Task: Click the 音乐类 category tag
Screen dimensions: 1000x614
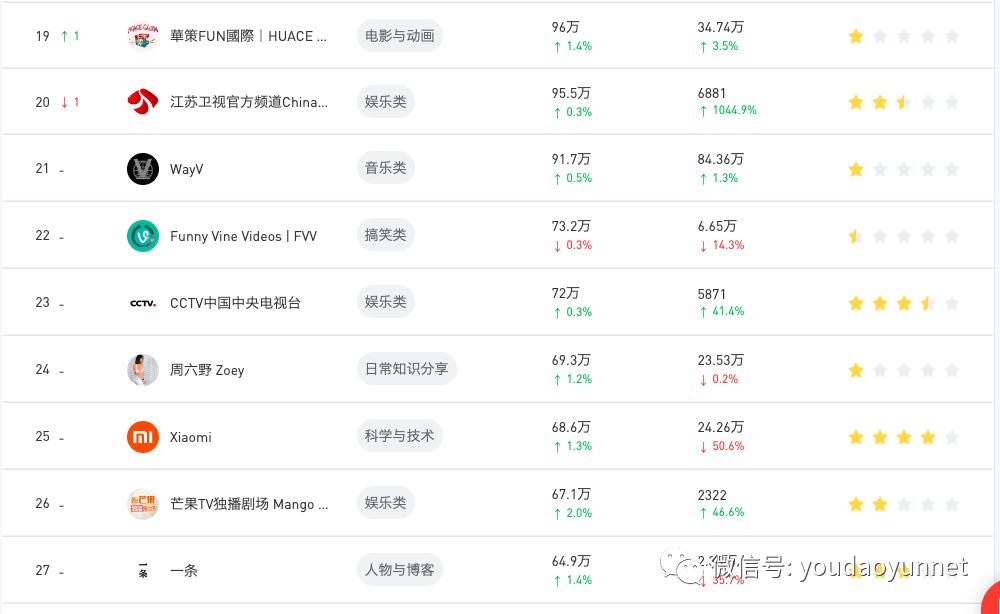Action: click(385, 168)
